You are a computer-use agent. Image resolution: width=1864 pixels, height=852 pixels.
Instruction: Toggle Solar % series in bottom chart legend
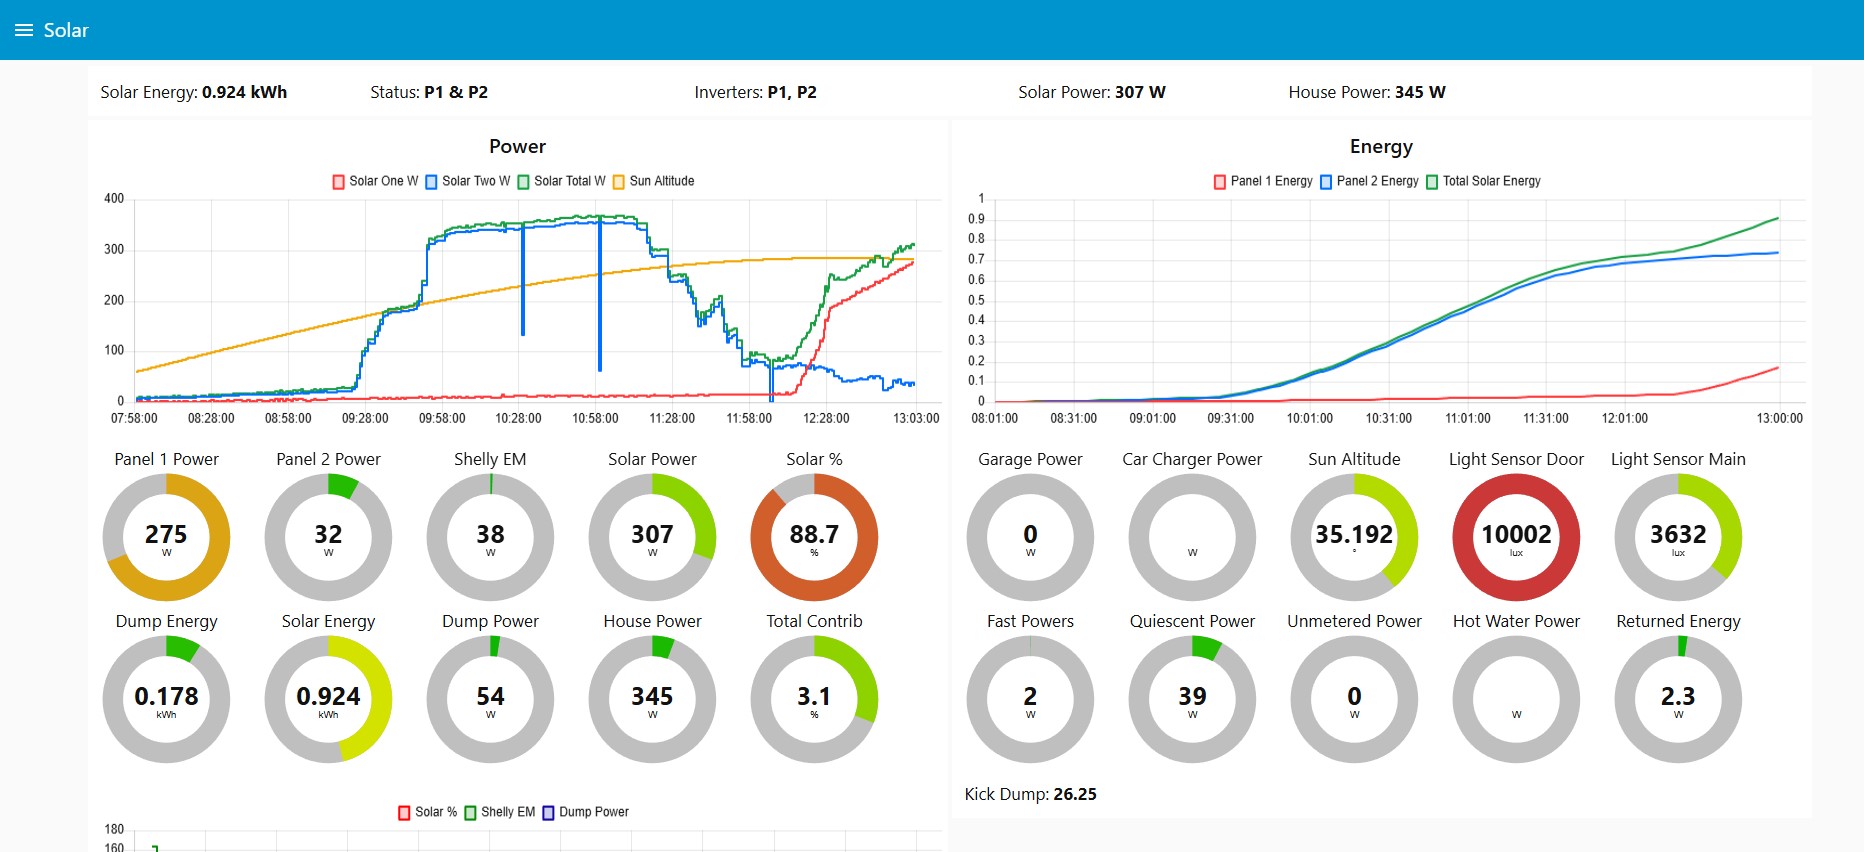428,812
